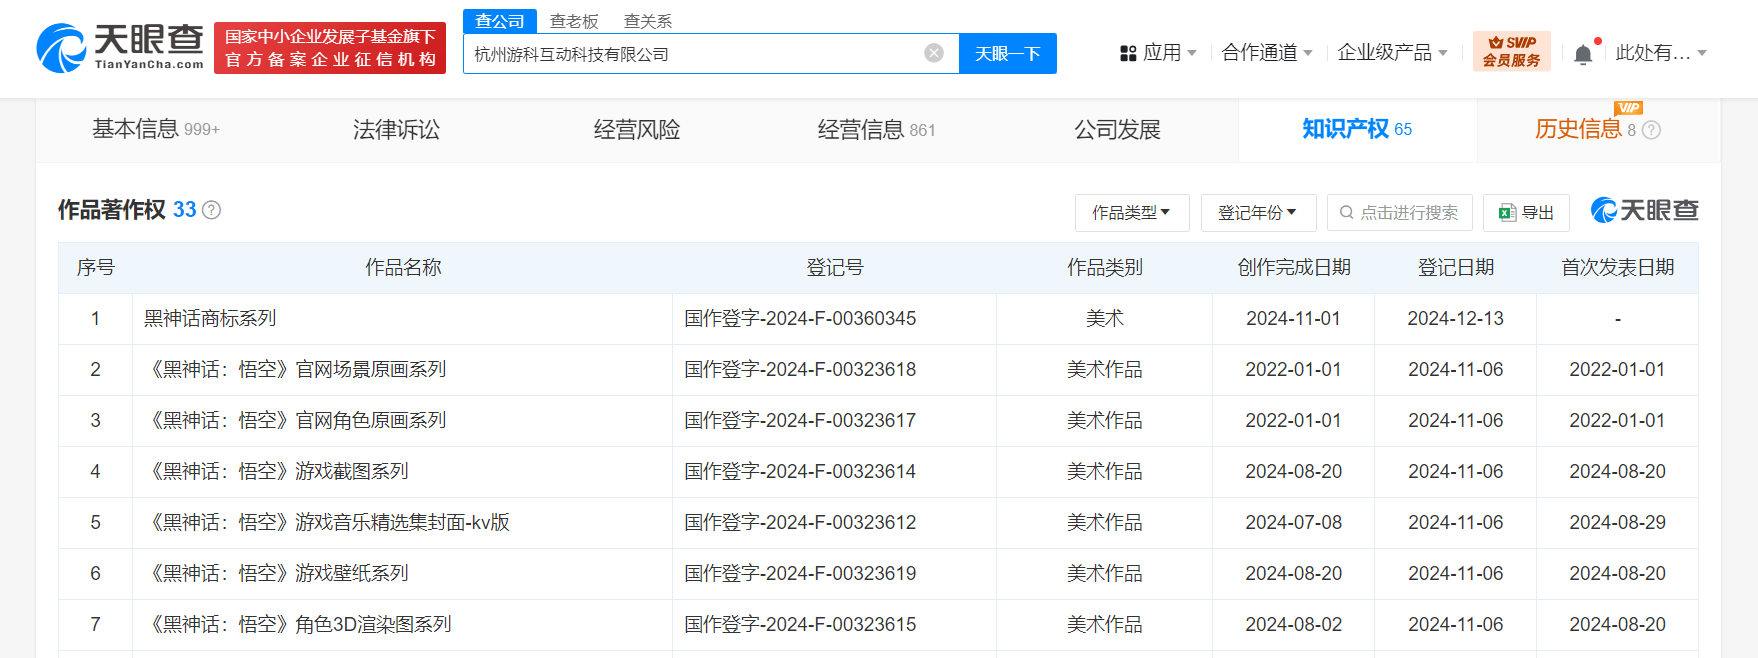
Task: Click the 登记号 column header
Action: point(835,268)
